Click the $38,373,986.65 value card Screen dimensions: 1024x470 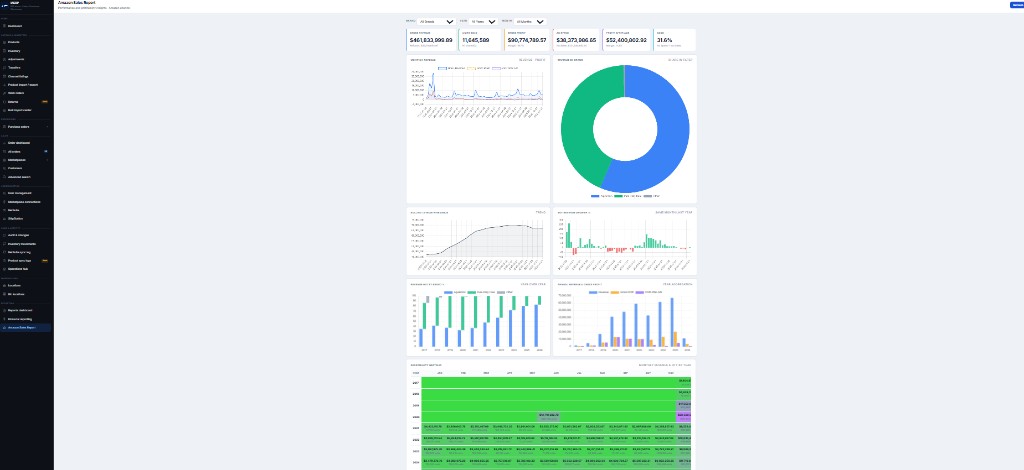point(576,40)
